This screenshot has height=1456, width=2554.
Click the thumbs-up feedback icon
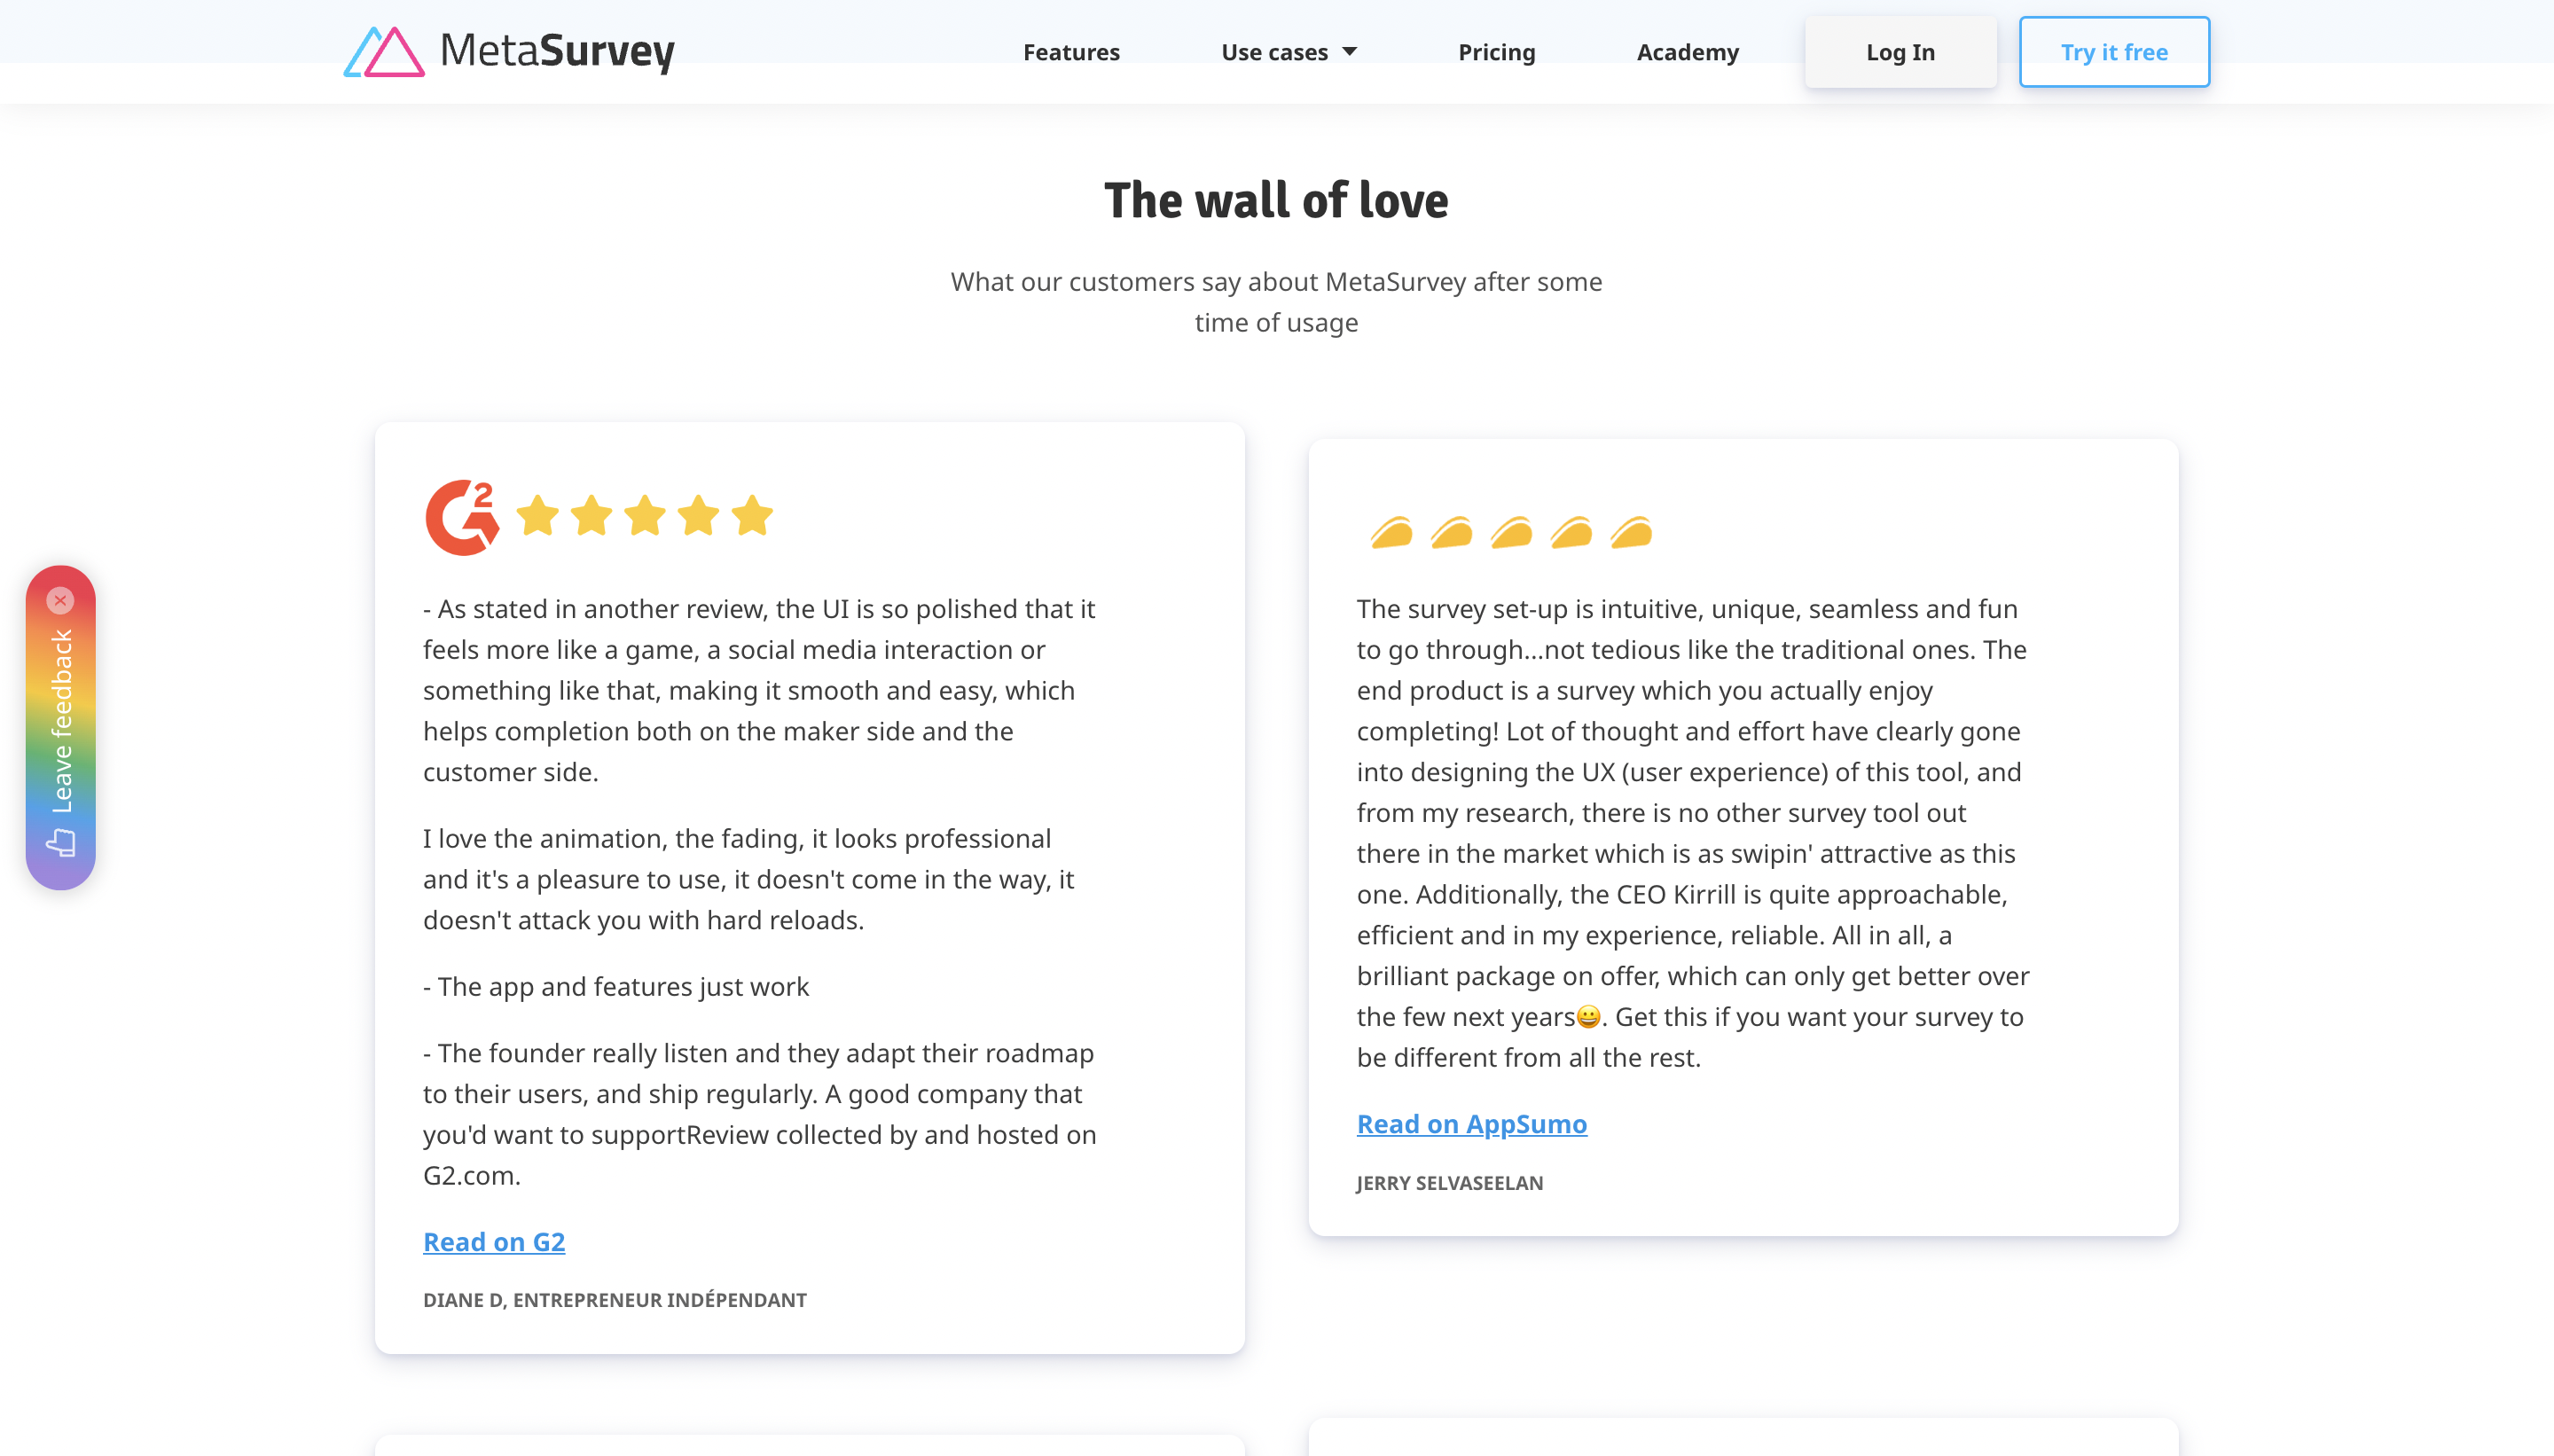coord(61,843)
